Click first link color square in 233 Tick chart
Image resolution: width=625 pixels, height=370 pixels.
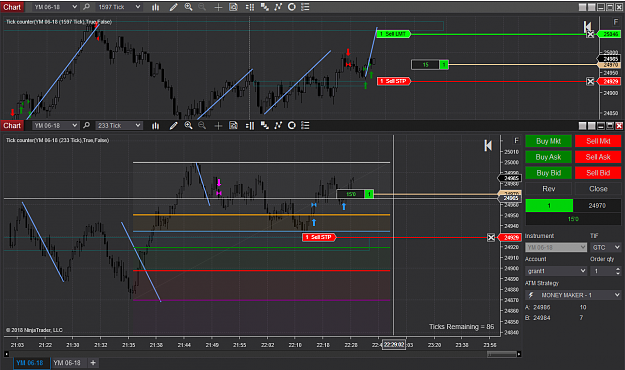(x=582, y=126)
